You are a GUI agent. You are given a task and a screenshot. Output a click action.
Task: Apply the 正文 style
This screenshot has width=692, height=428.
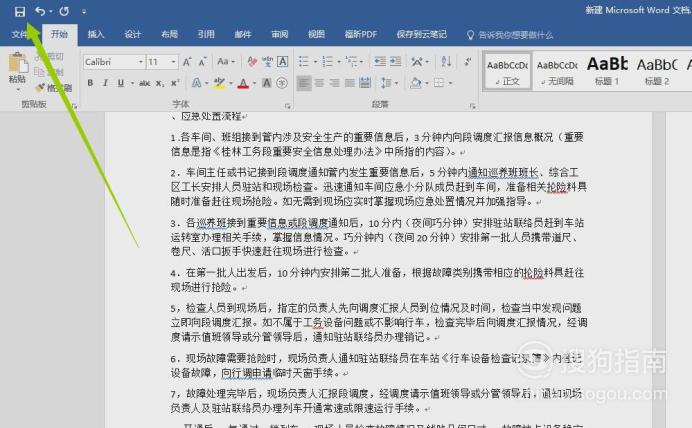pos(507,71)
